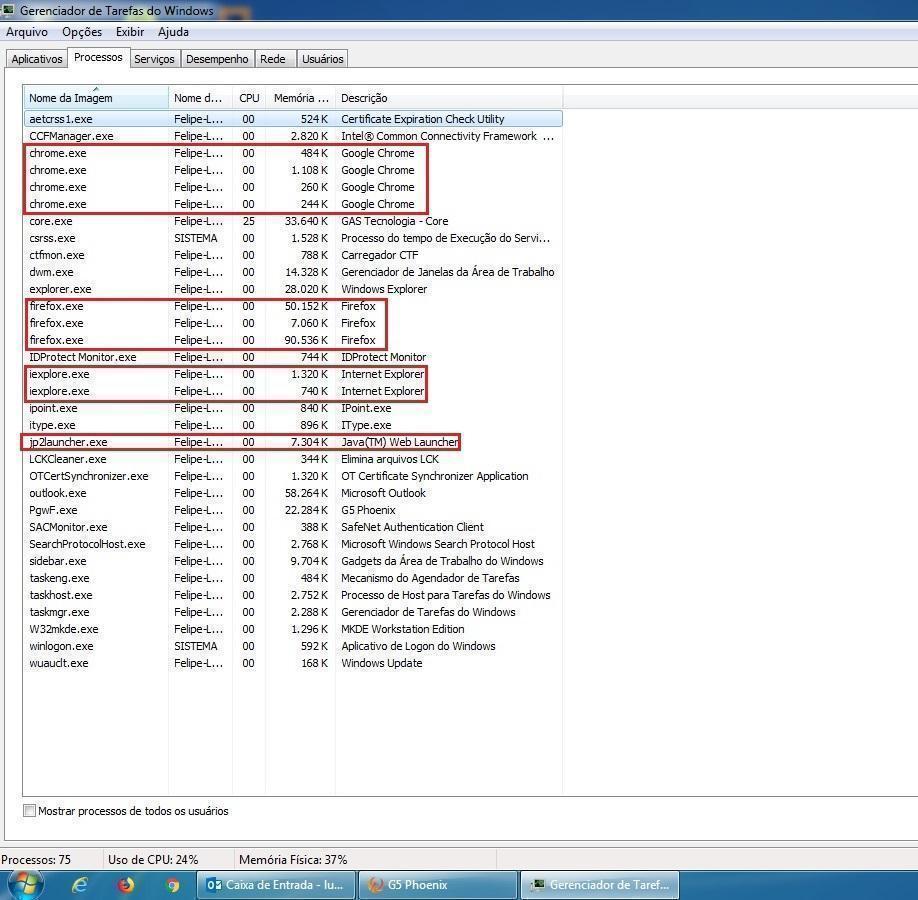Open the Desempenho tab
918x900 pixels.
pos(217,59)
